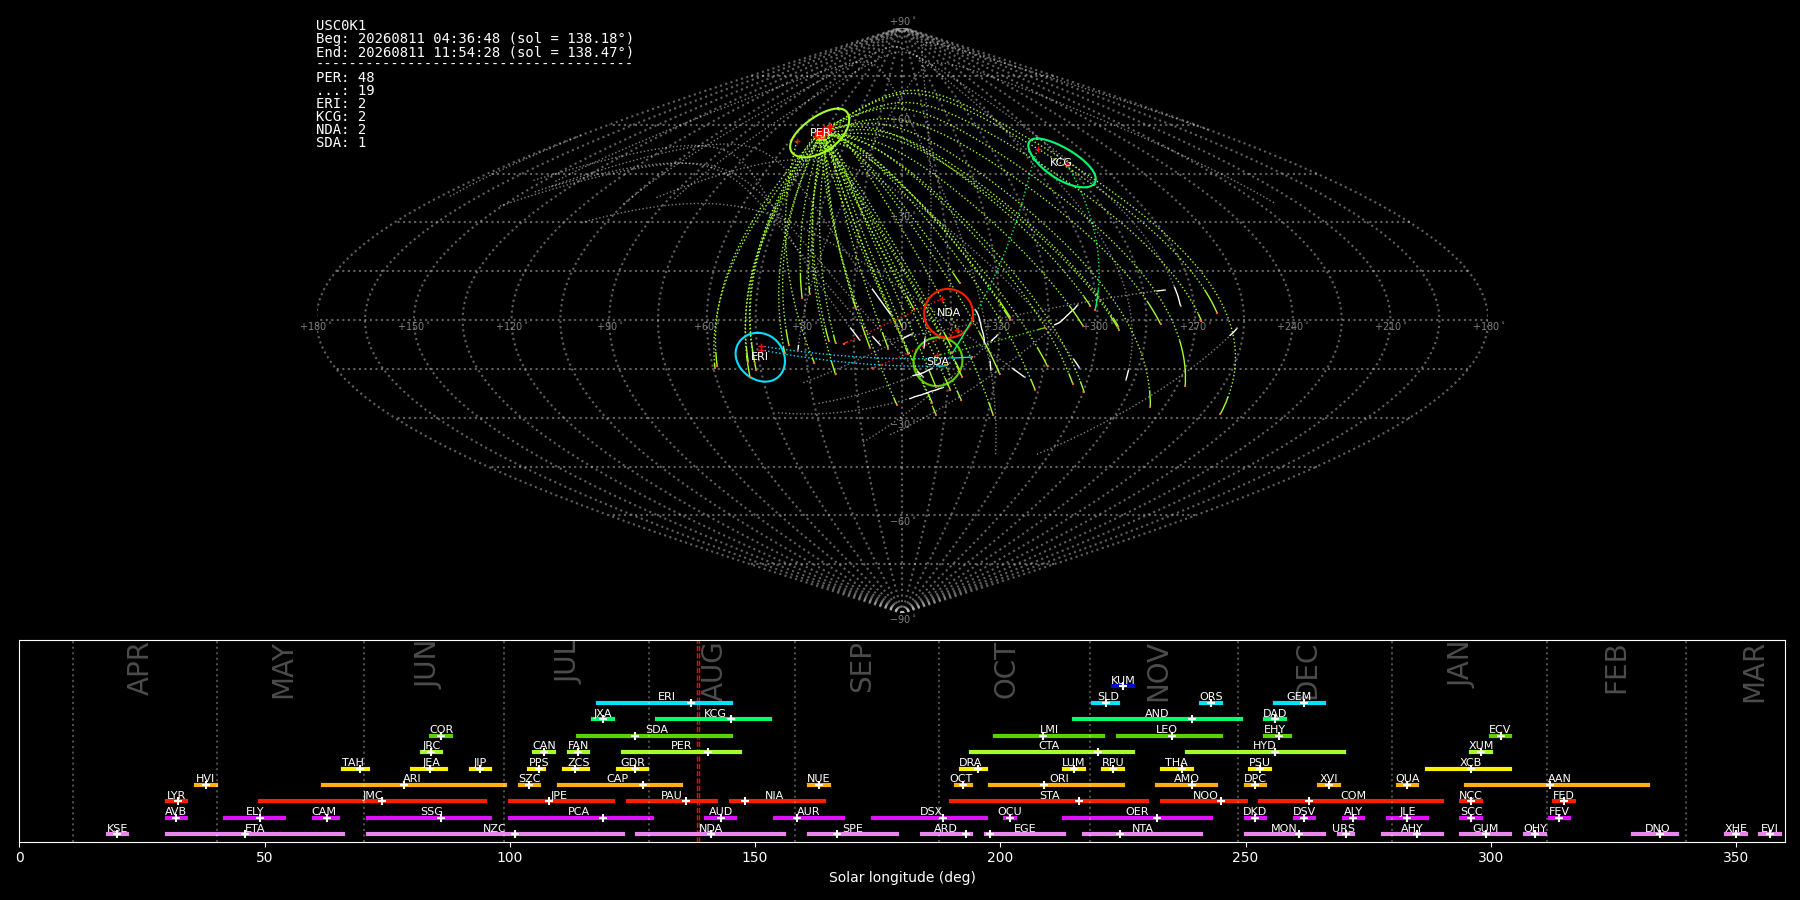Click the red NDA radiant circle
Viewport: 1800px width, 900px height.
coord(948,313)
